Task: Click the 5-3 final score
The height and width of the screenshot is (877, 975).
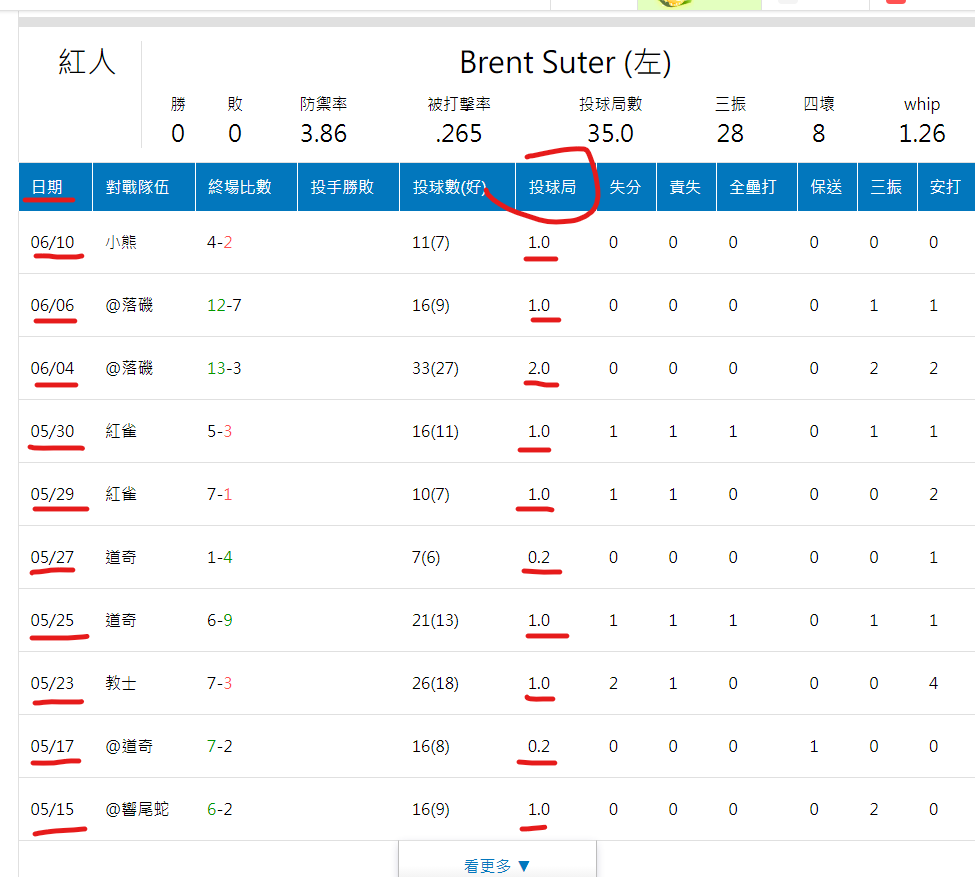Action: coord(219,431)
